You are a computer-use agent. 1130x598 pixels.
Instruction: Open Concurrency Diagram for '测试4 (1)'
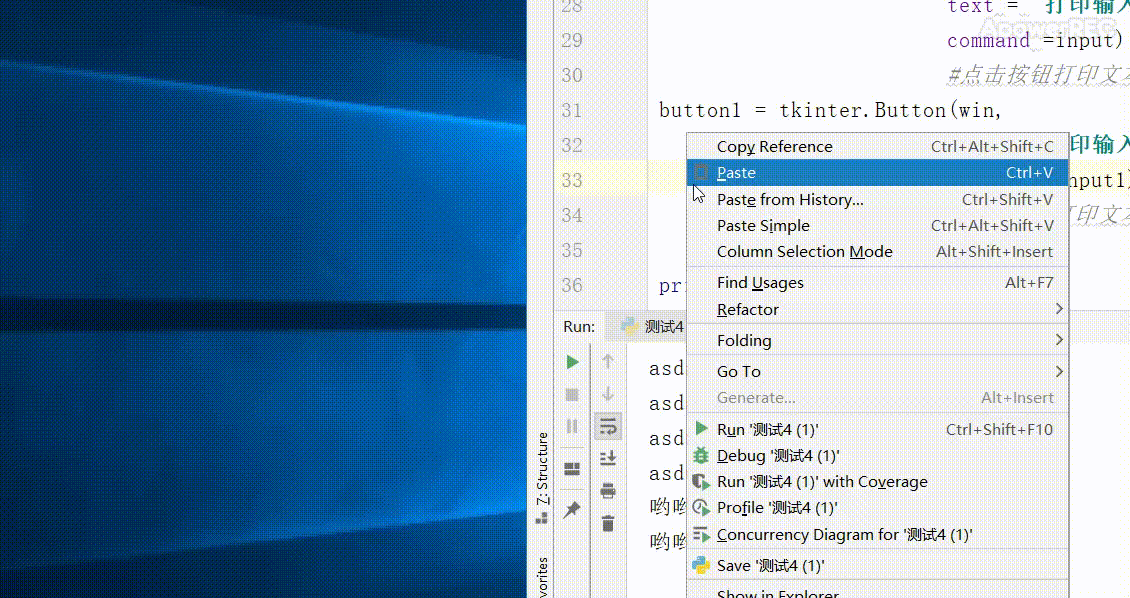(x=877, y=535)
